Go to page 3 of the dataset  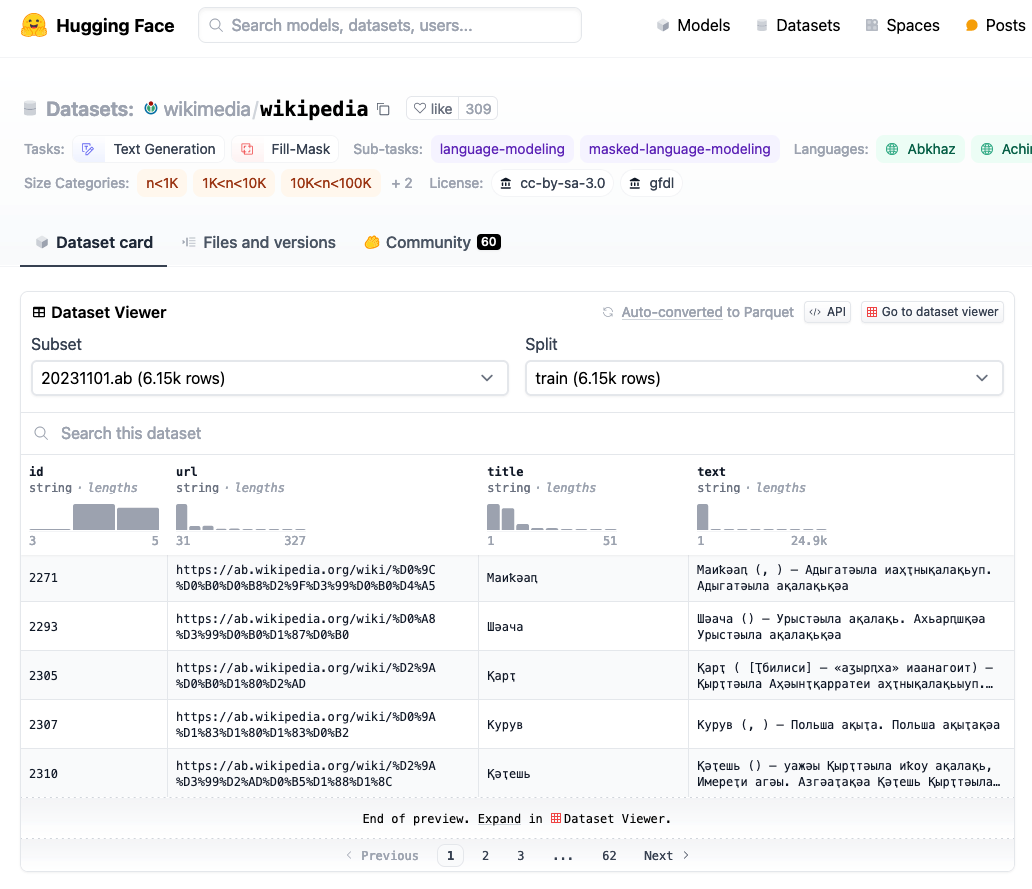point(521,855)
